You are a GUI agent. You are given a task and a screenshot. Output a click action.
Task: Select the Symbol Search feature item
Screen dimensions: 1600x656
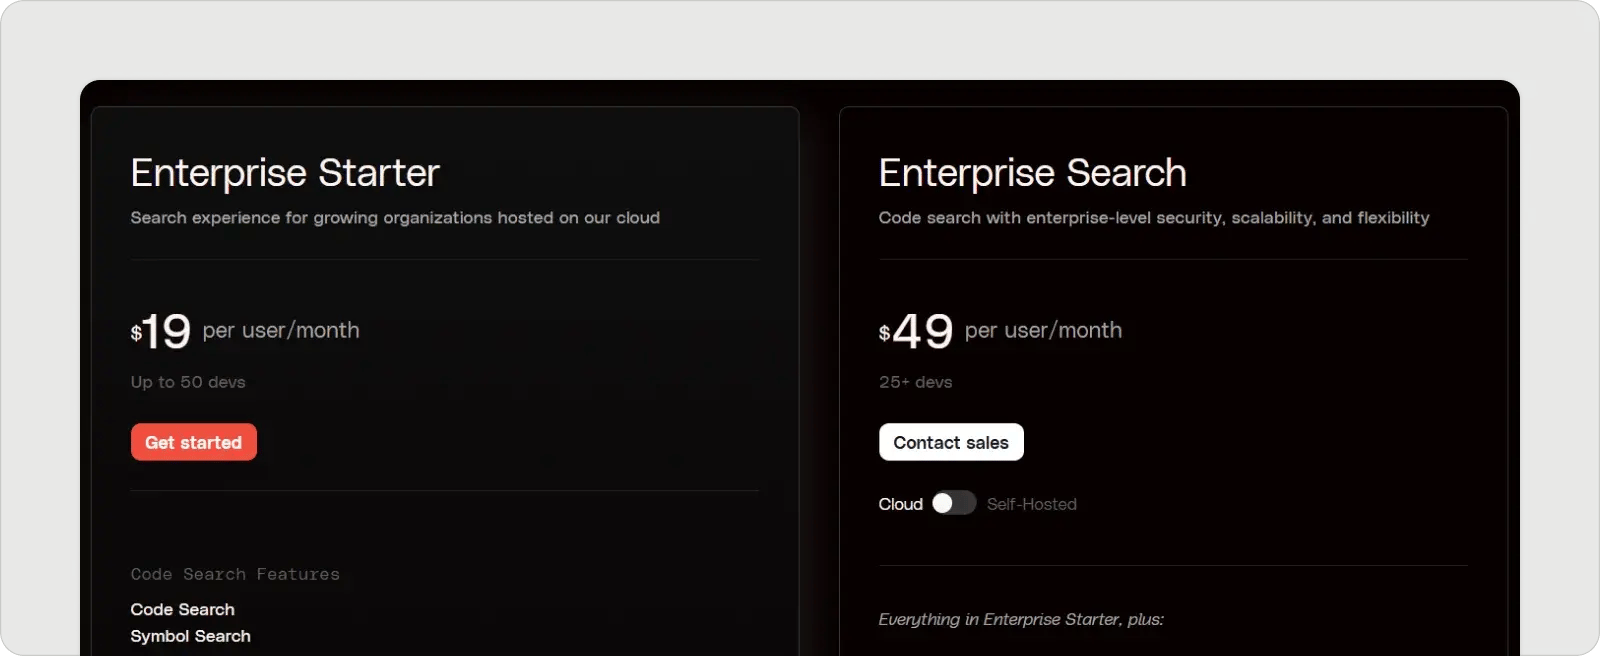coord(191,636)
